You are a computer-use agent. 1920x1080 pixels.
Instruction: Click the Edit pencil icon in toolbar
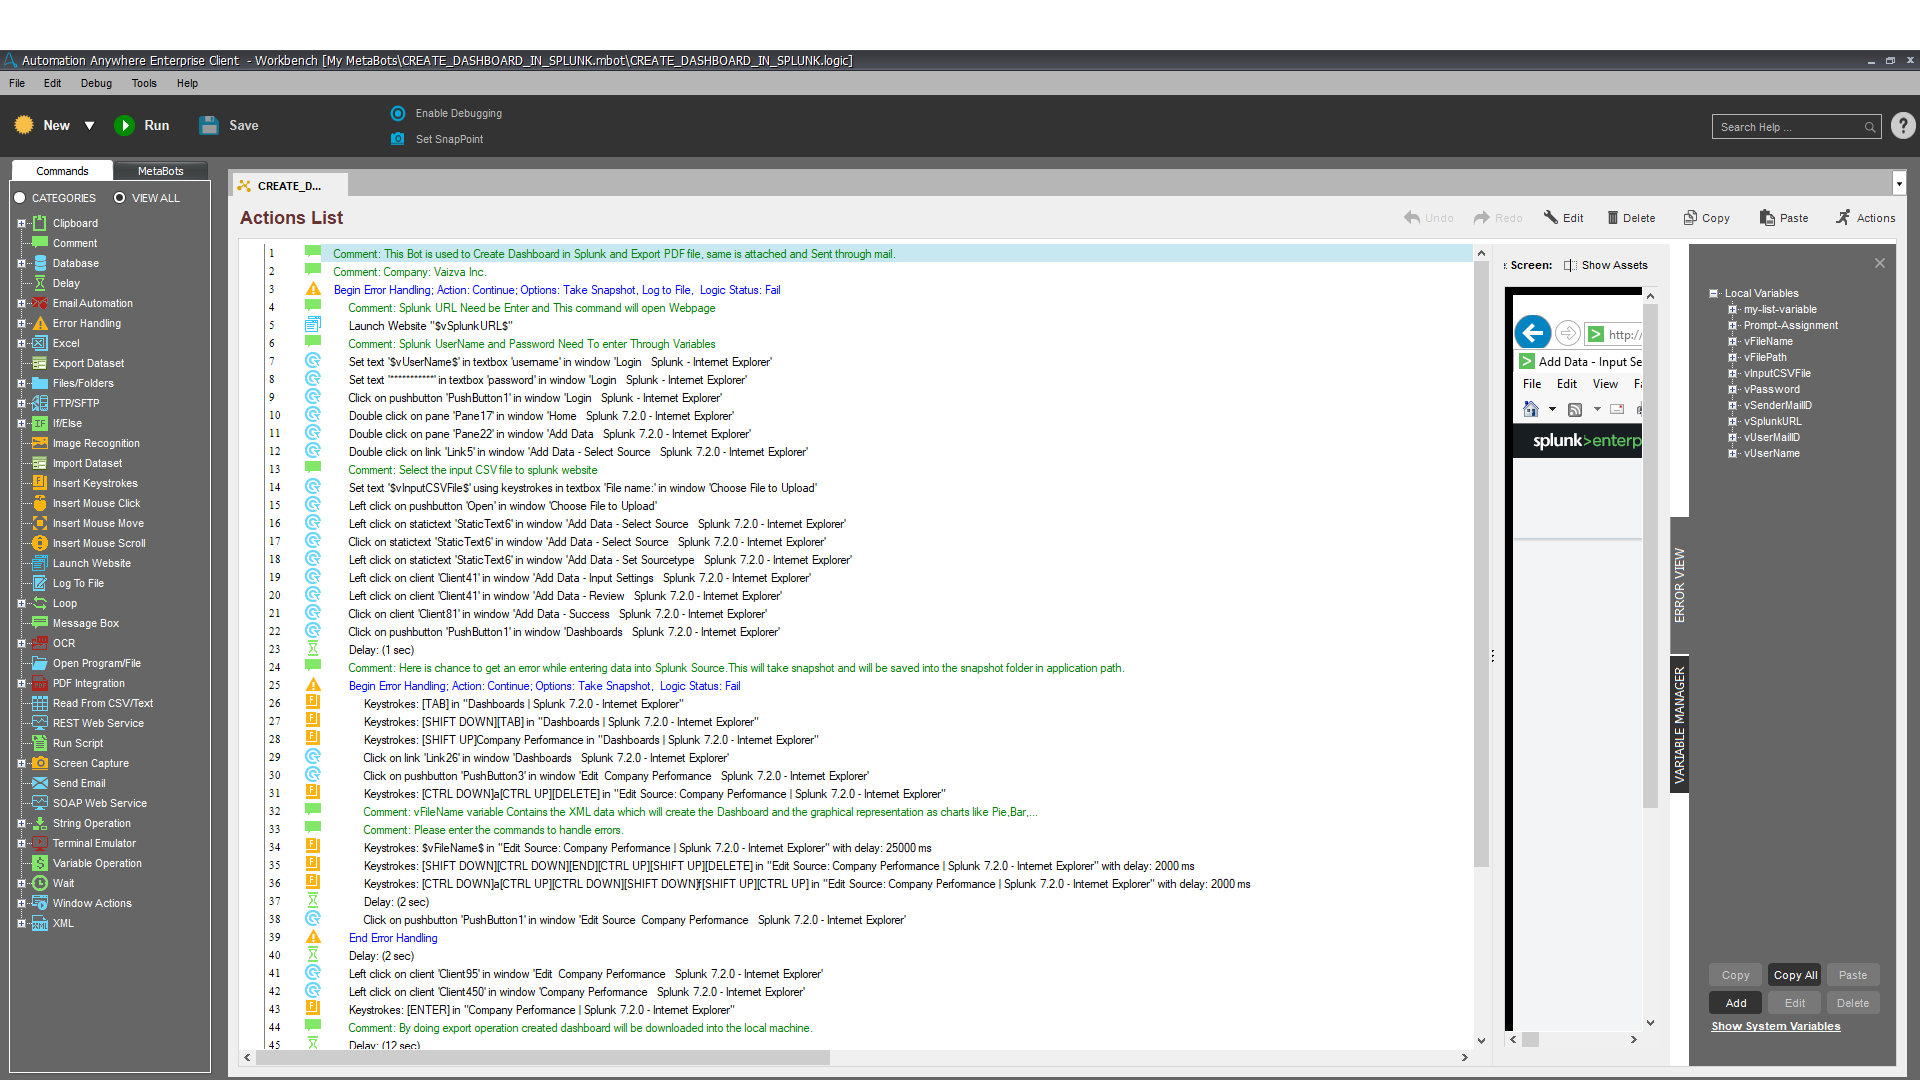[1551, 218]
